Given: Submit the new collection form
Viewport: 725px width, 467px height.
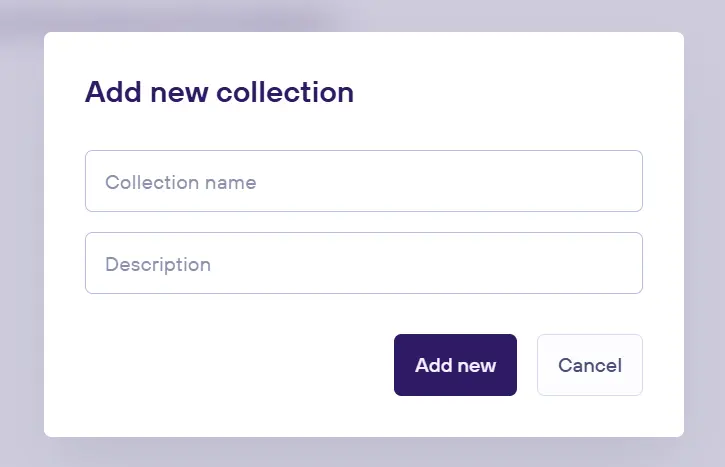Looking at the screenshot, I should click(x=455, y=365).
